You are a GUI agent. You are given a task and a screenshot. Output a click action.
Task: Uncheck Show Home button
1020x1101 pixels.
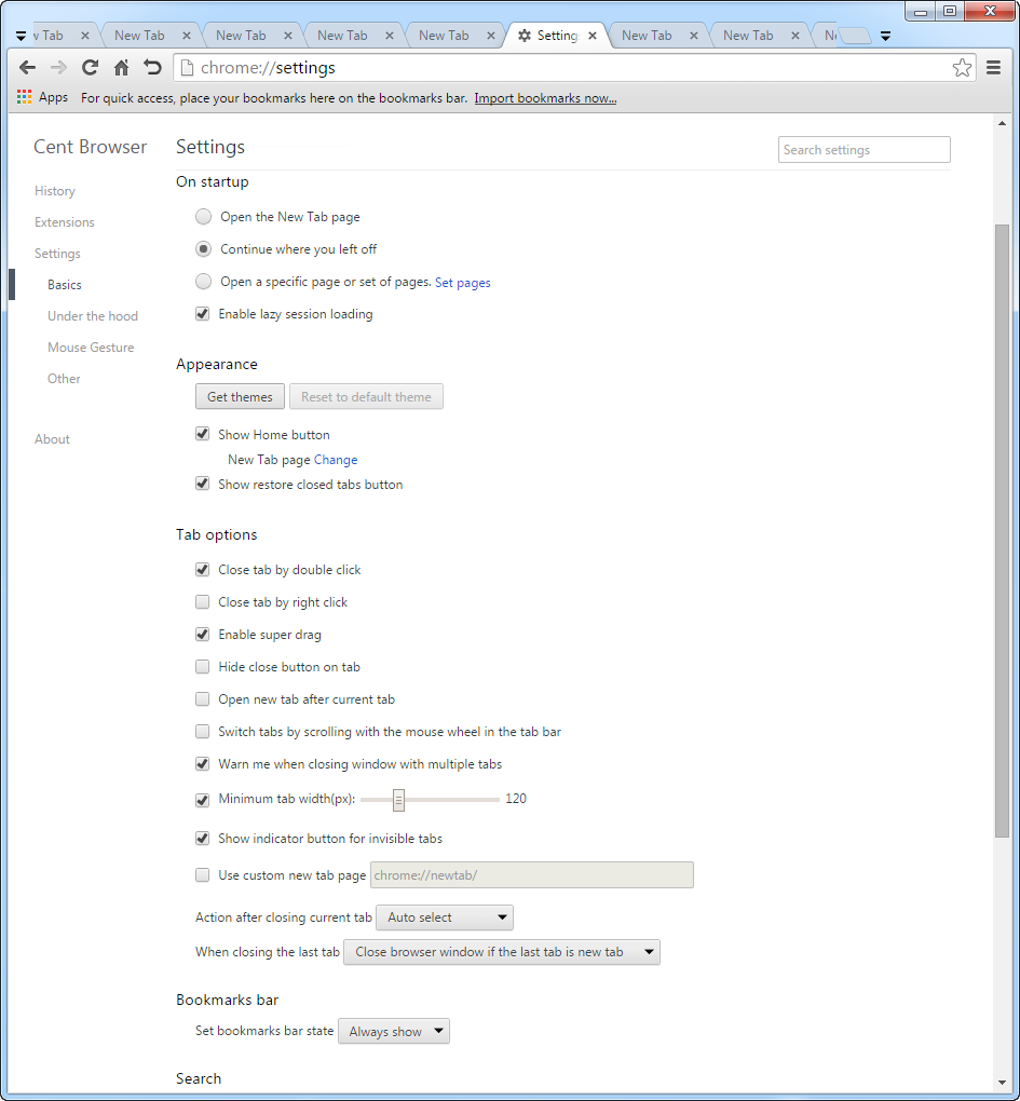(x=202, y=434)
